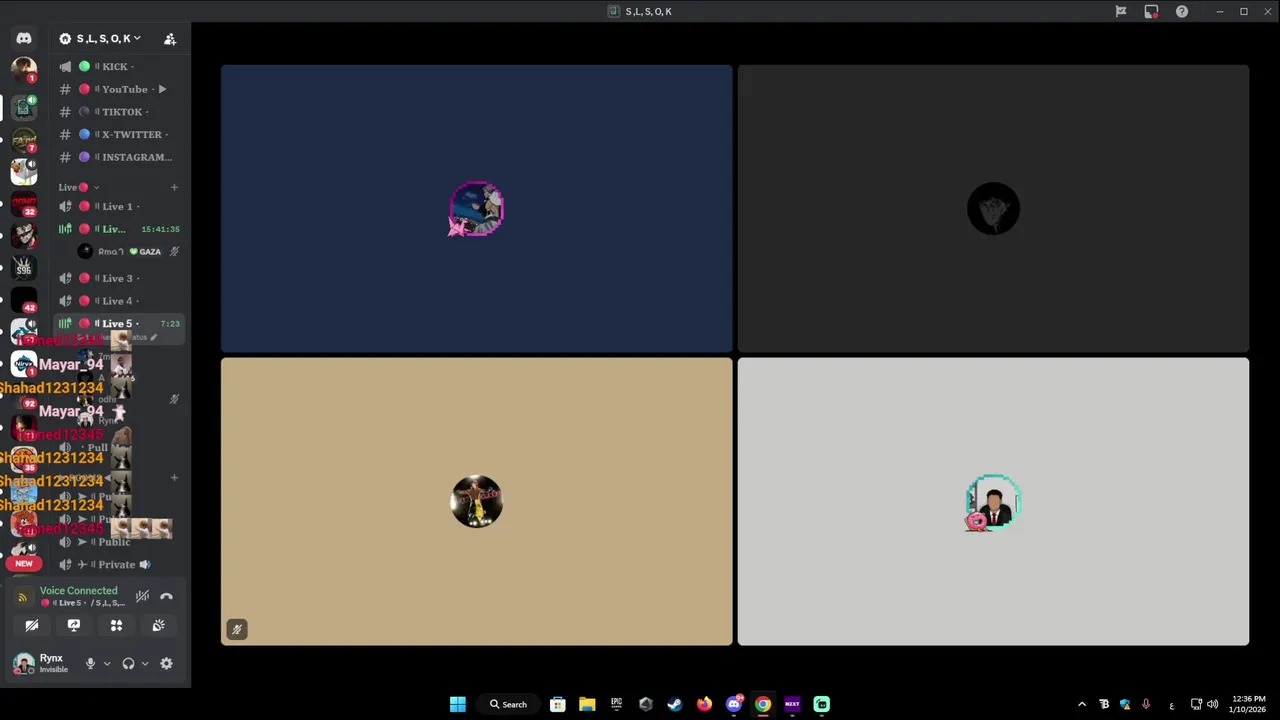Open the Windows Start menu

[457, 704]
